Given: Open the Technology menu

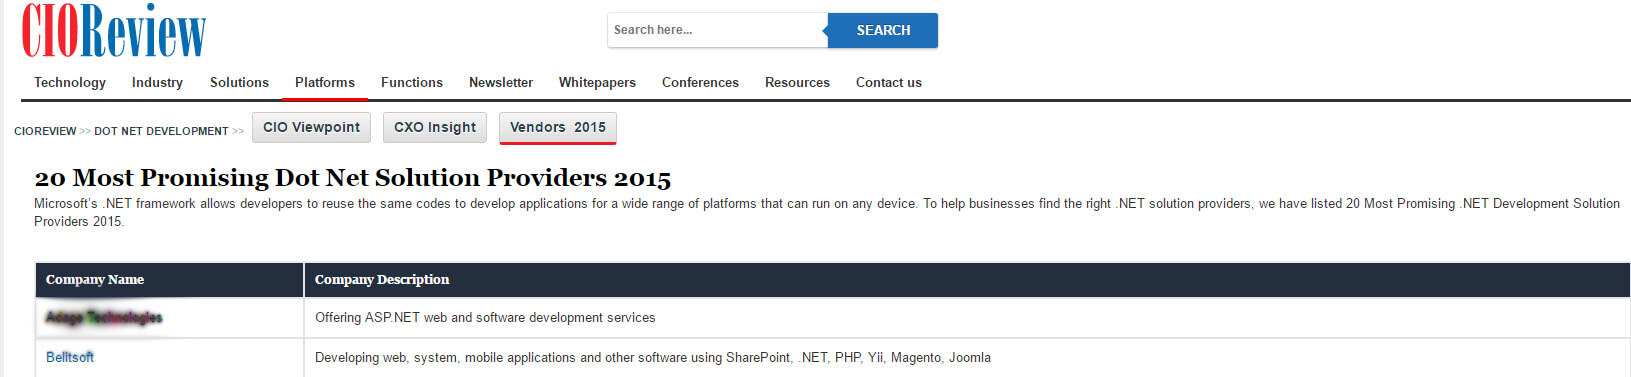Looking at the screenshot, I should [x=70, y=83].
